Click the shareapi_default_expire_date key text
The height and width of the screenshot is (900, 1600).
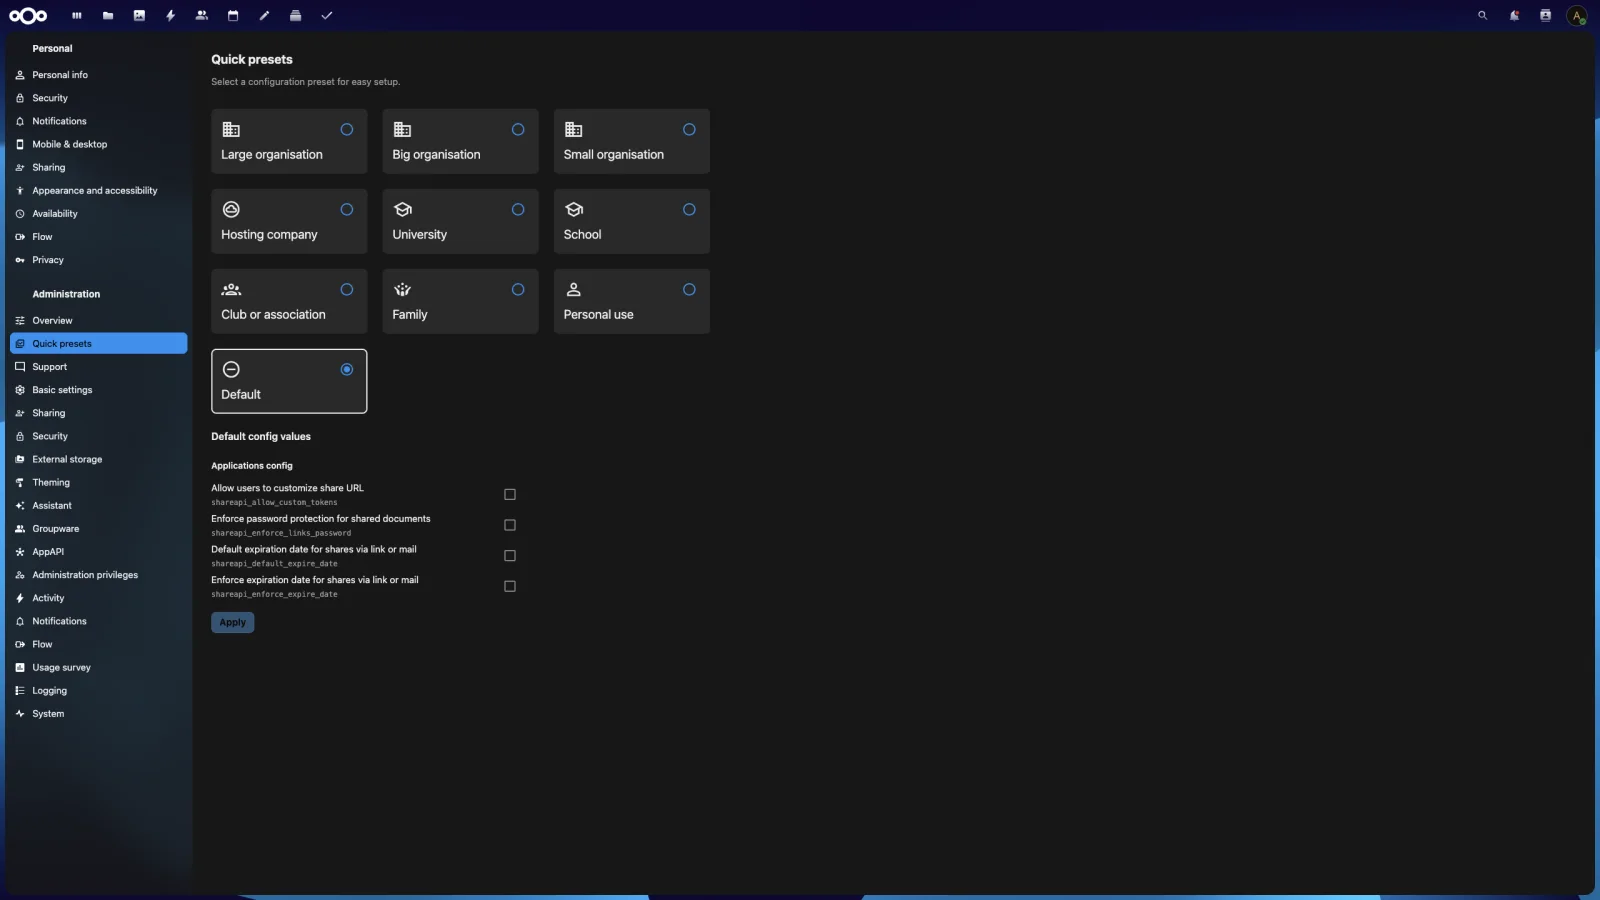pos(274,564)
